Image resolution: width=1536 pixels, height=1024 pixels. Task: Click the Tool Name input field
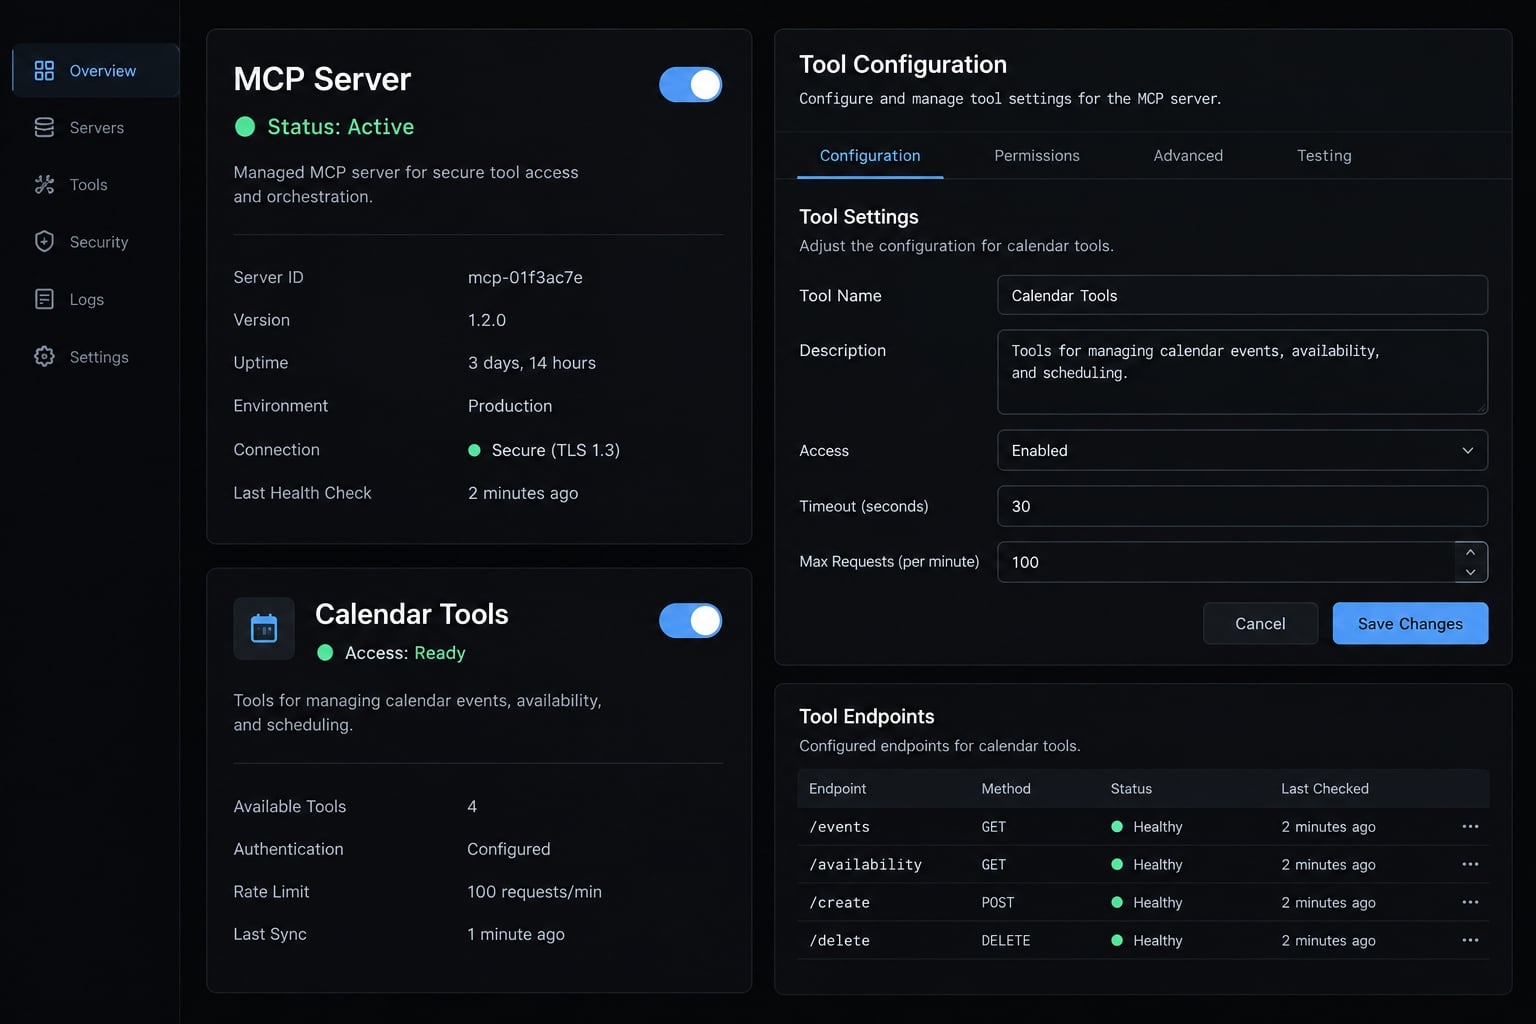(x=1242, y=295)
